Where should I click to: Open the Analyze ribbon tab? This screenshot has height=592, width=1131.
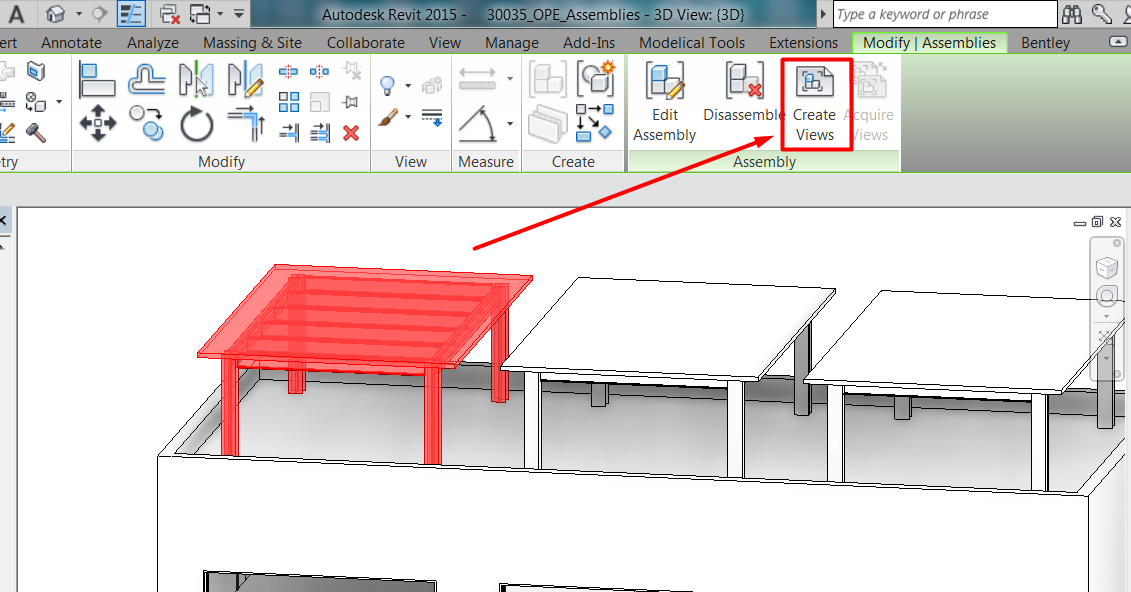pyautogui.click(x=153, y=43)
